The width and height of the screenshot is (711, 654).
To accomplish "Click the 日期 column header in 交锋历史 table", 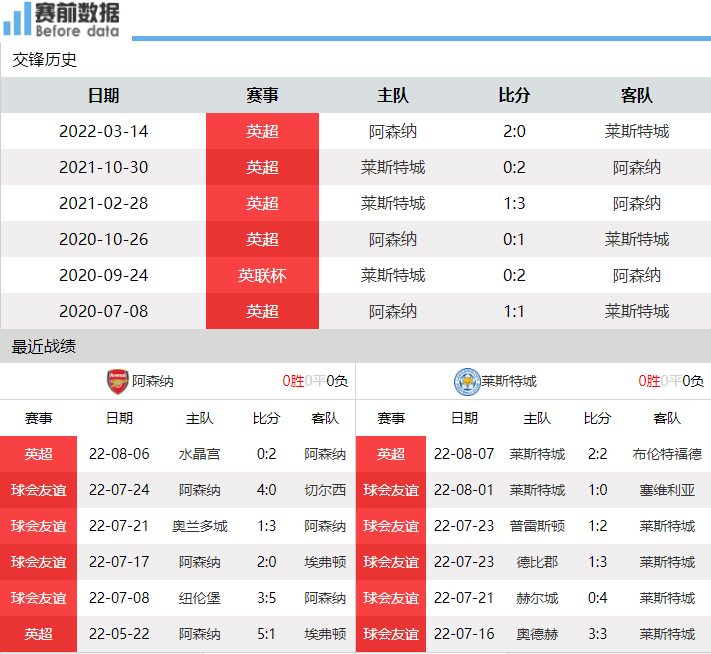I will [x=103, y=95].
